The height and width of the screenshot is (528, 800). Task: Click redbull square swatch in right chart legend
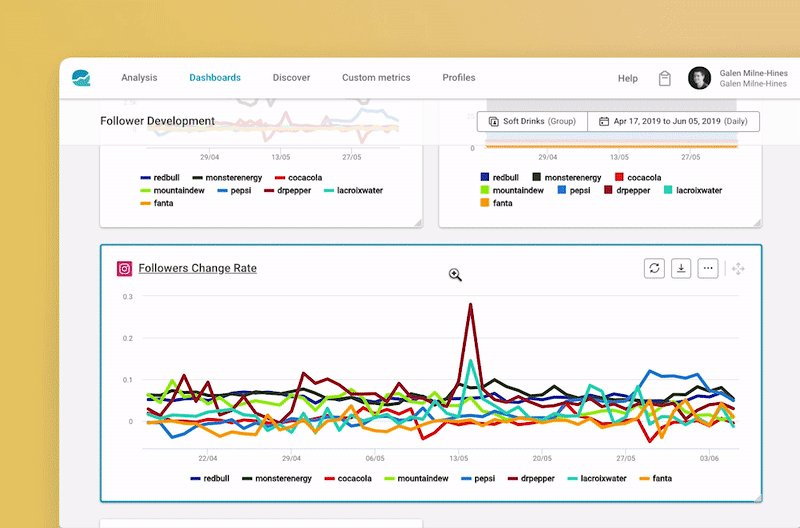(x=485, y=177)
